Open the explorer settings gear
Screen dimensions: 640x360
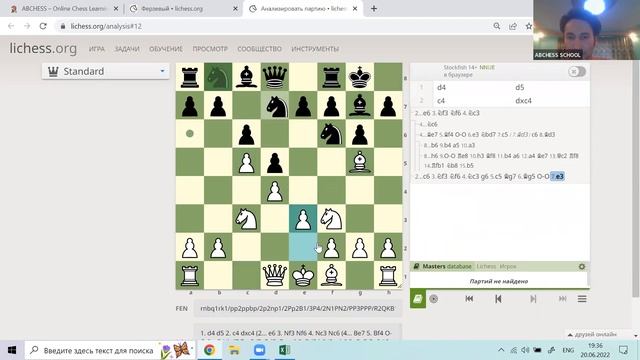coord(582,267)
